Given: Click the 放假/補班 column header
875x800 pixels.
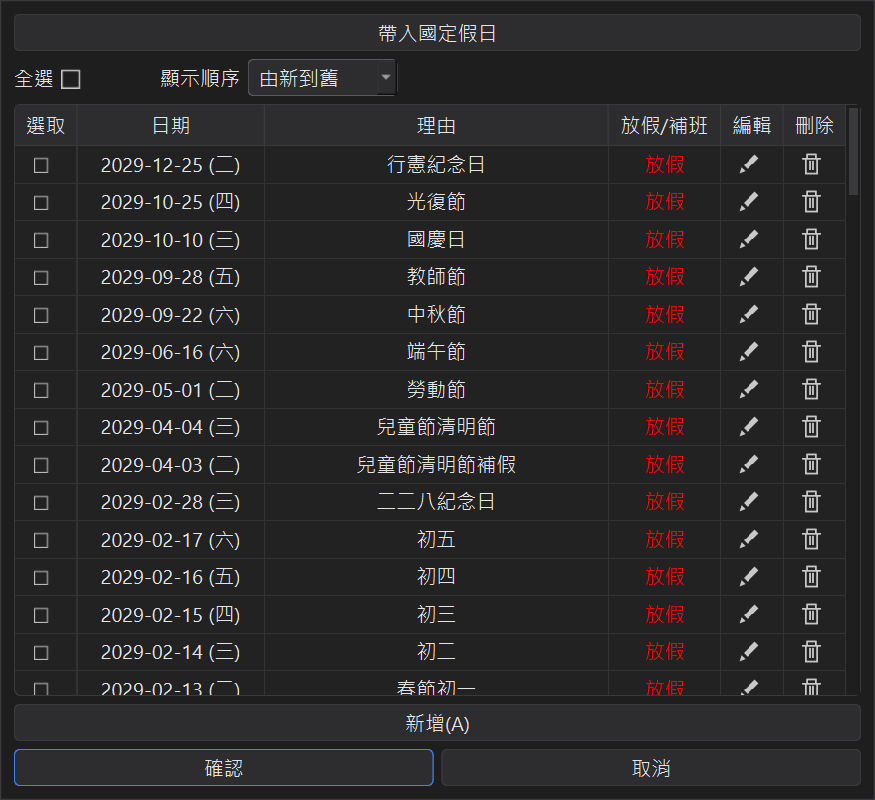Looking at the screenshot, I should [664, 126].
